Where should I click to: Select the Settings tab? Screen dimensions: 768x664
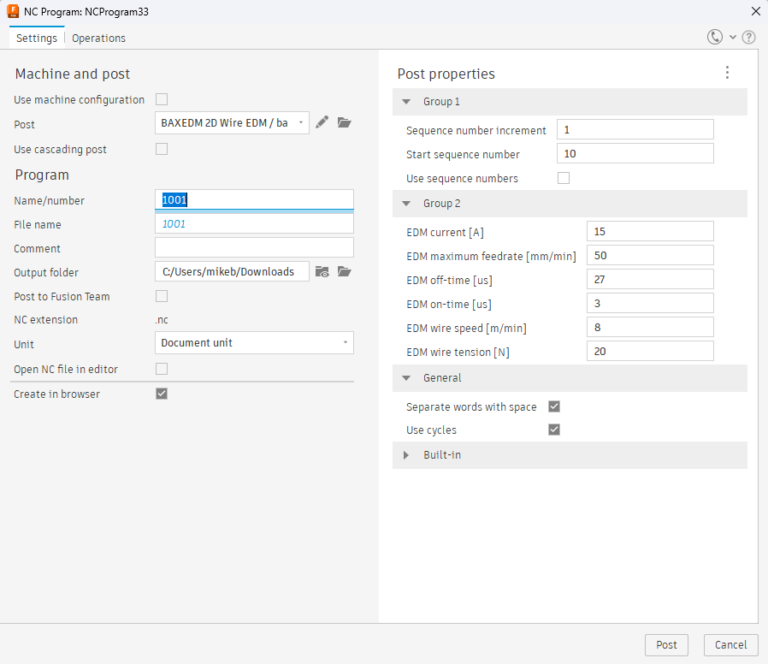37,38
